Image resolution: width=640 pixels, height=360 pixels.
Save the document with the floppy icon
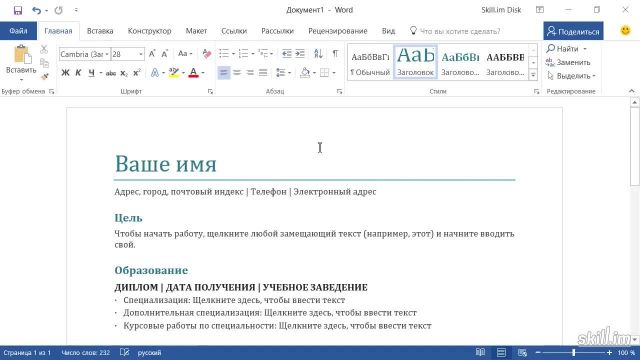point(18,10)
